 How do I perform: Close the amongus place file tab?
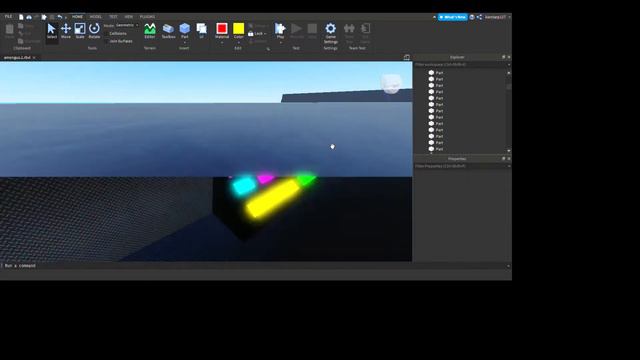point(34,58)
